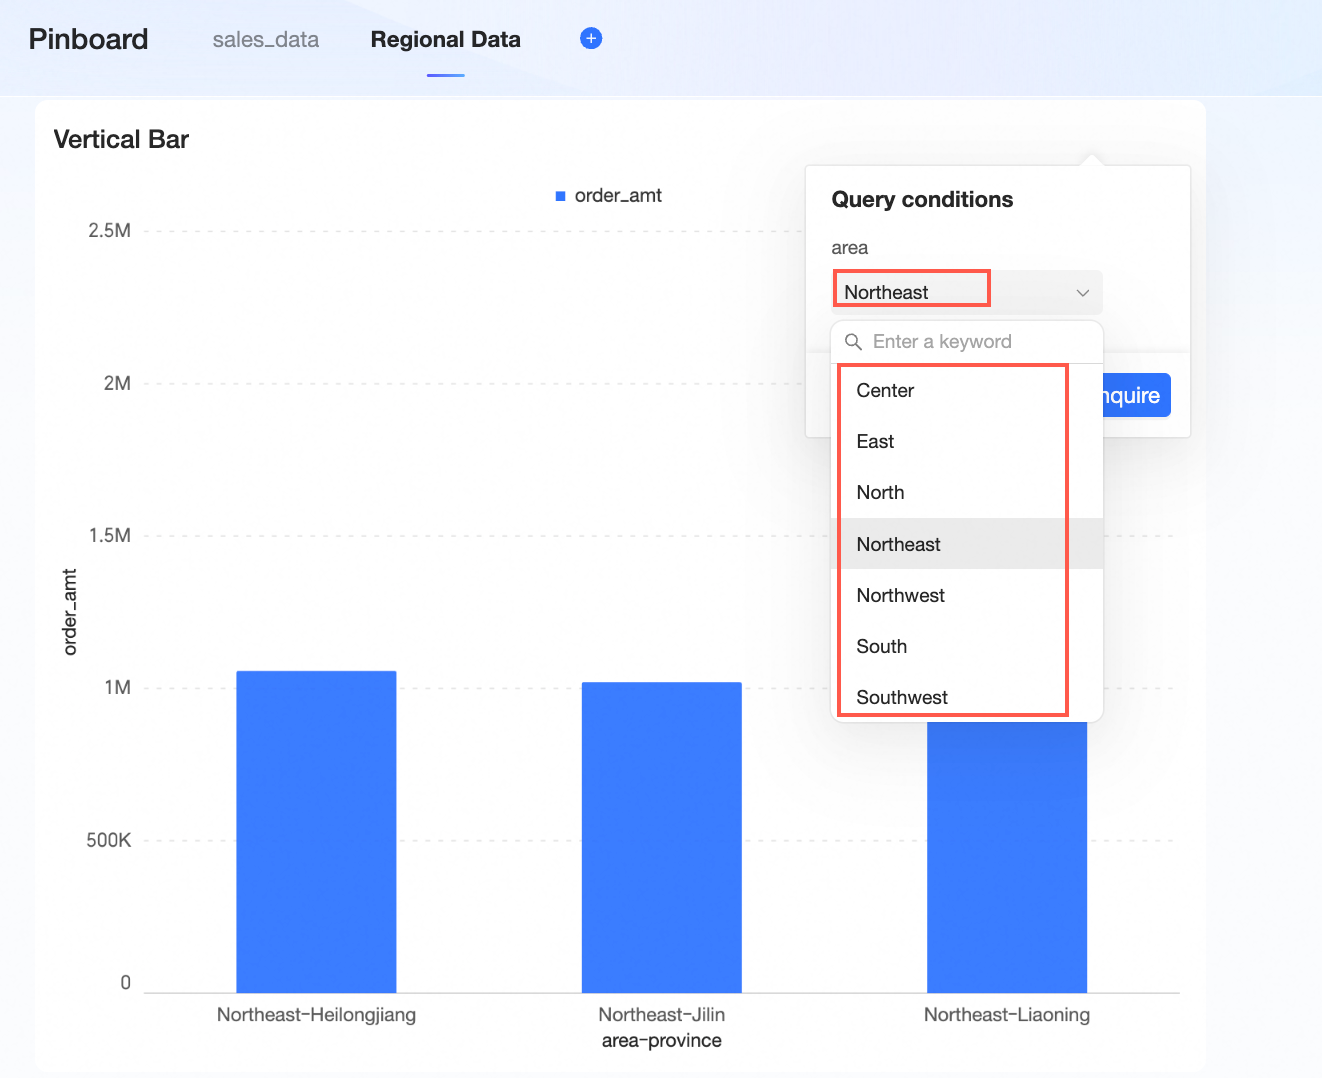The width and height of the screenshot is (1322, 1078).
Task: Click the Pinboard title
Action: point(88,39)
